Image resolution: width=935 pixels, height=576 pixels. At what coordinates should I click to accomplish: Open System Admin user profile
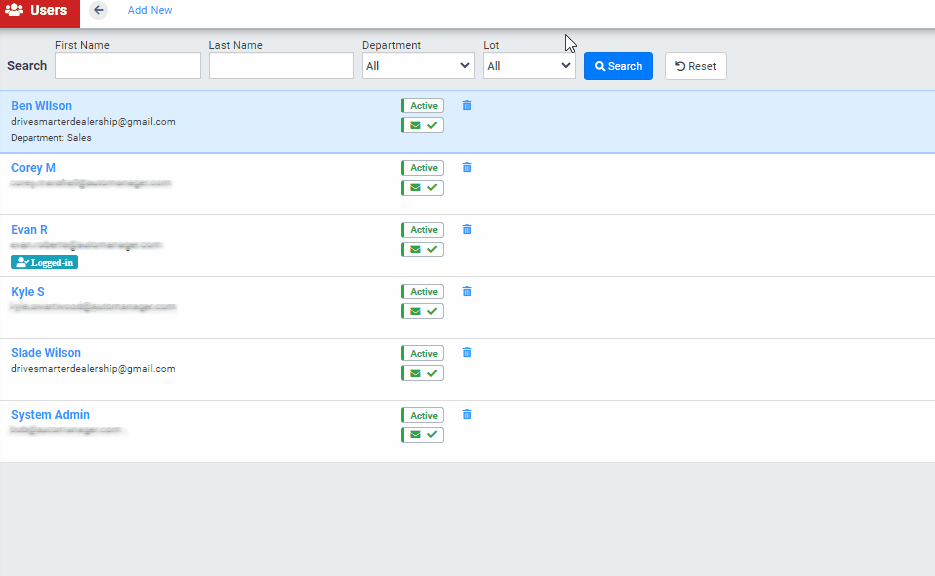[x=50, y=414]
